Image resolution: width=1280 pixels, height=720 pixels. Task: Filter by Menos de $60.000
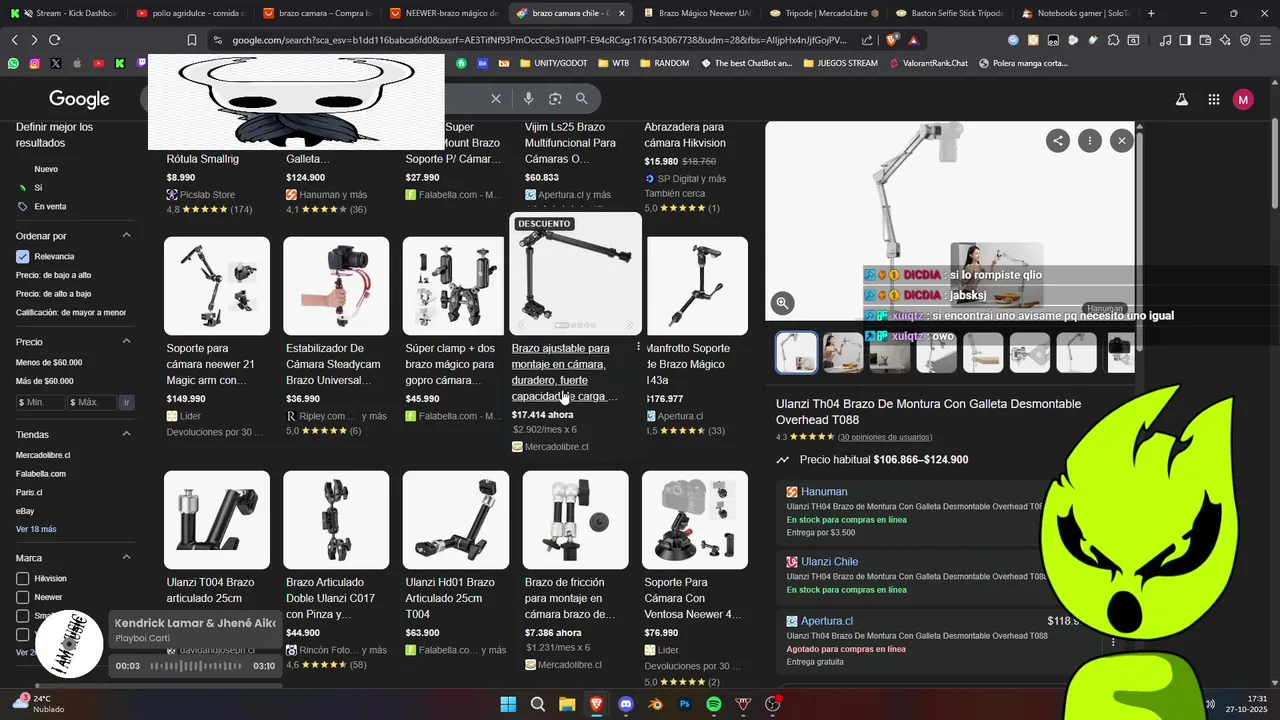(x=49, y=362)
